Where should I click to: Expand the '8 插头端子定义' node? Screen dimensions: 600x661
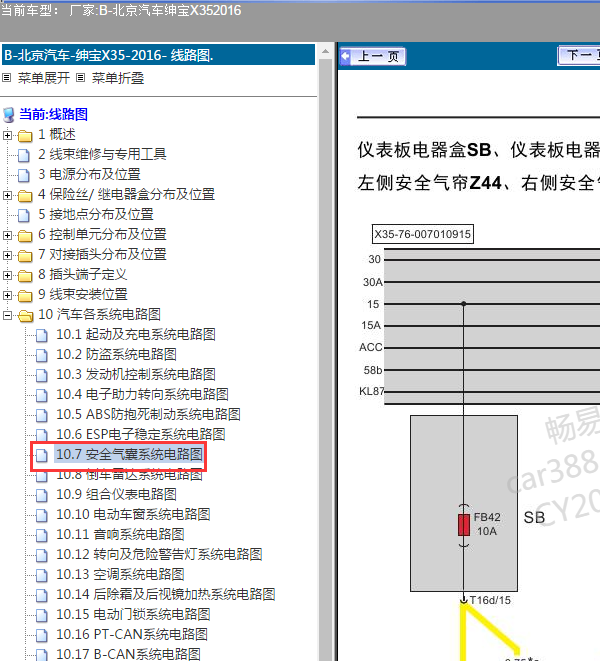tap(7, 275)
